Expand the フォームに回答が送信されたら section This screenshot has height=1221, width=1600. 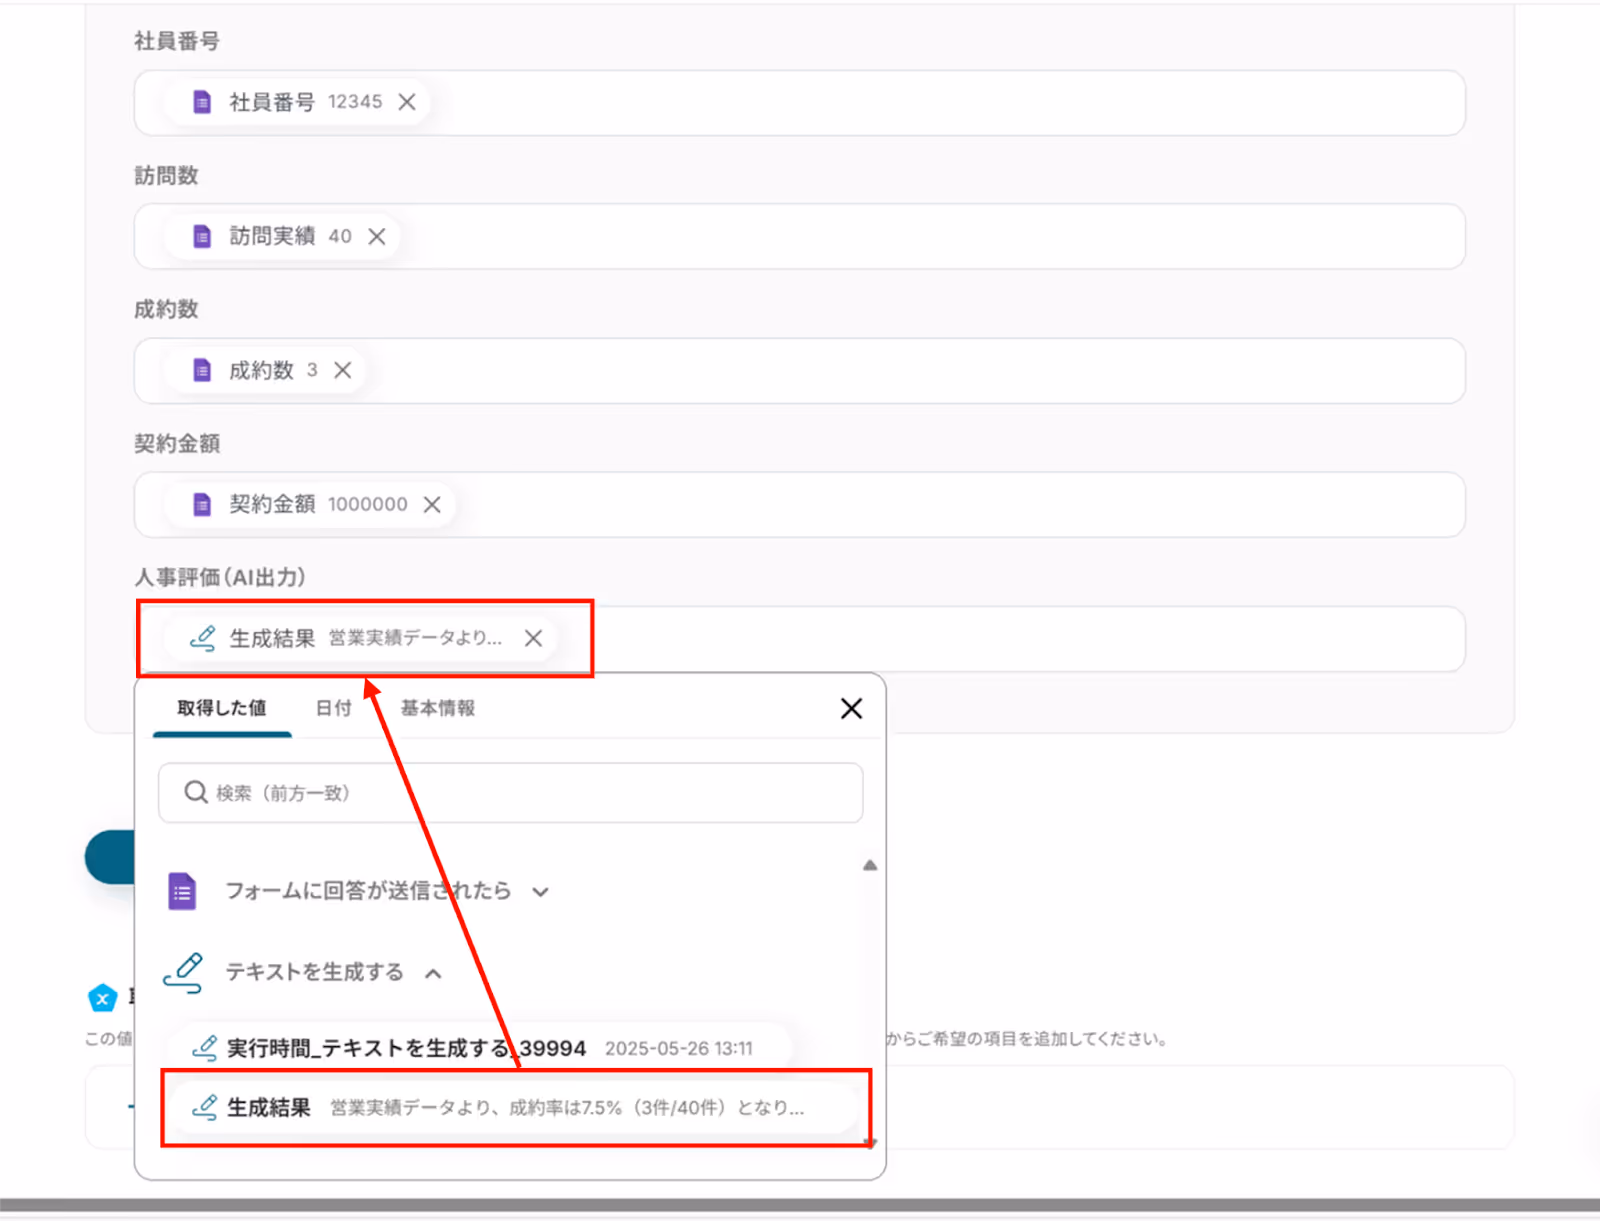click(x=540, y=892)
